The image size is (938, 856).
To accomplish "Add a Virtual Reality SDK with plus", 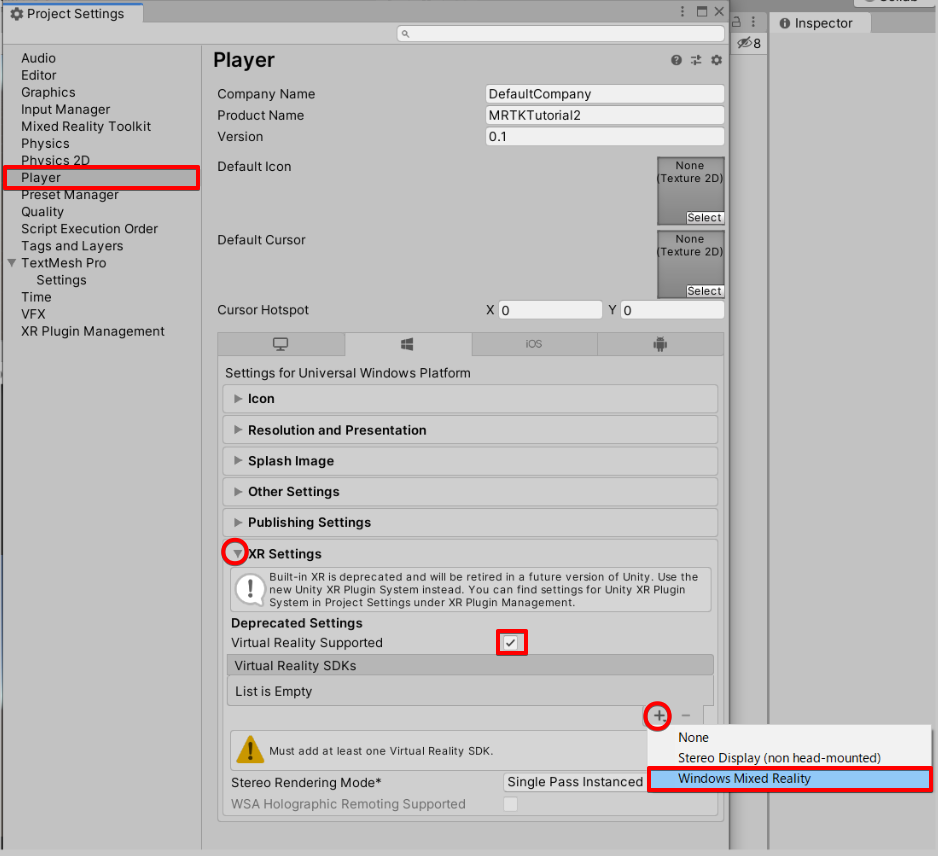I will 659,715.
